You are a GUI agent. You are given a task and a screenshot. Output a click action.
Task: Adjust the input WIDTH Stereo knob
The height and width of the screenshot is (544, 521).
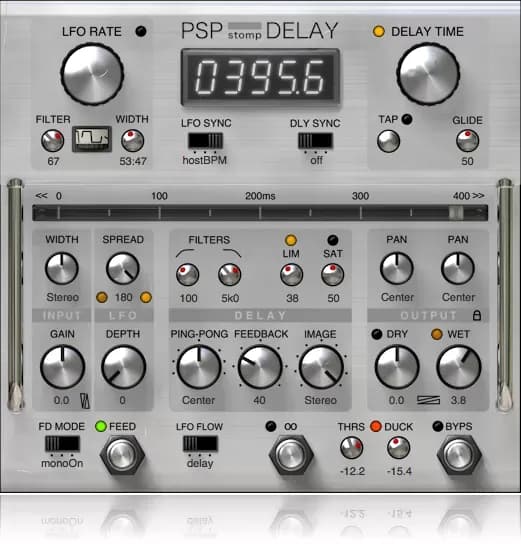[x=62, y=269]
